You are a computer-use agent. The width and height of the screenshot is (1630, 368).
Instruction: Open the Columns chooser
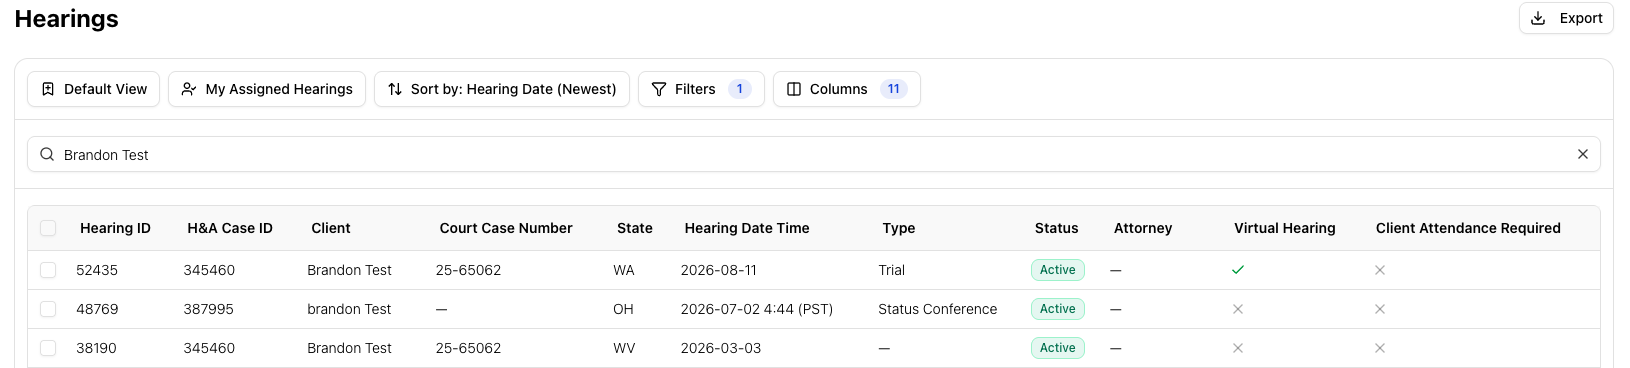847,89
